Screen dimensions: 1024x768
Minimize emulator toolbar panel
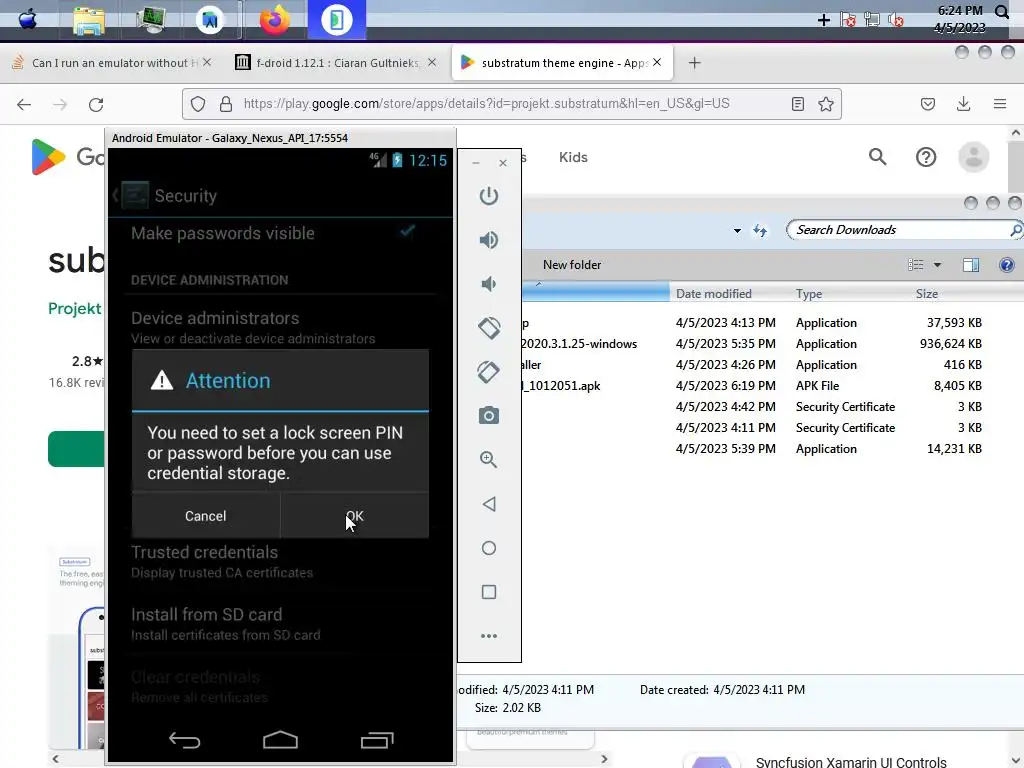click(x=476, y=163)
